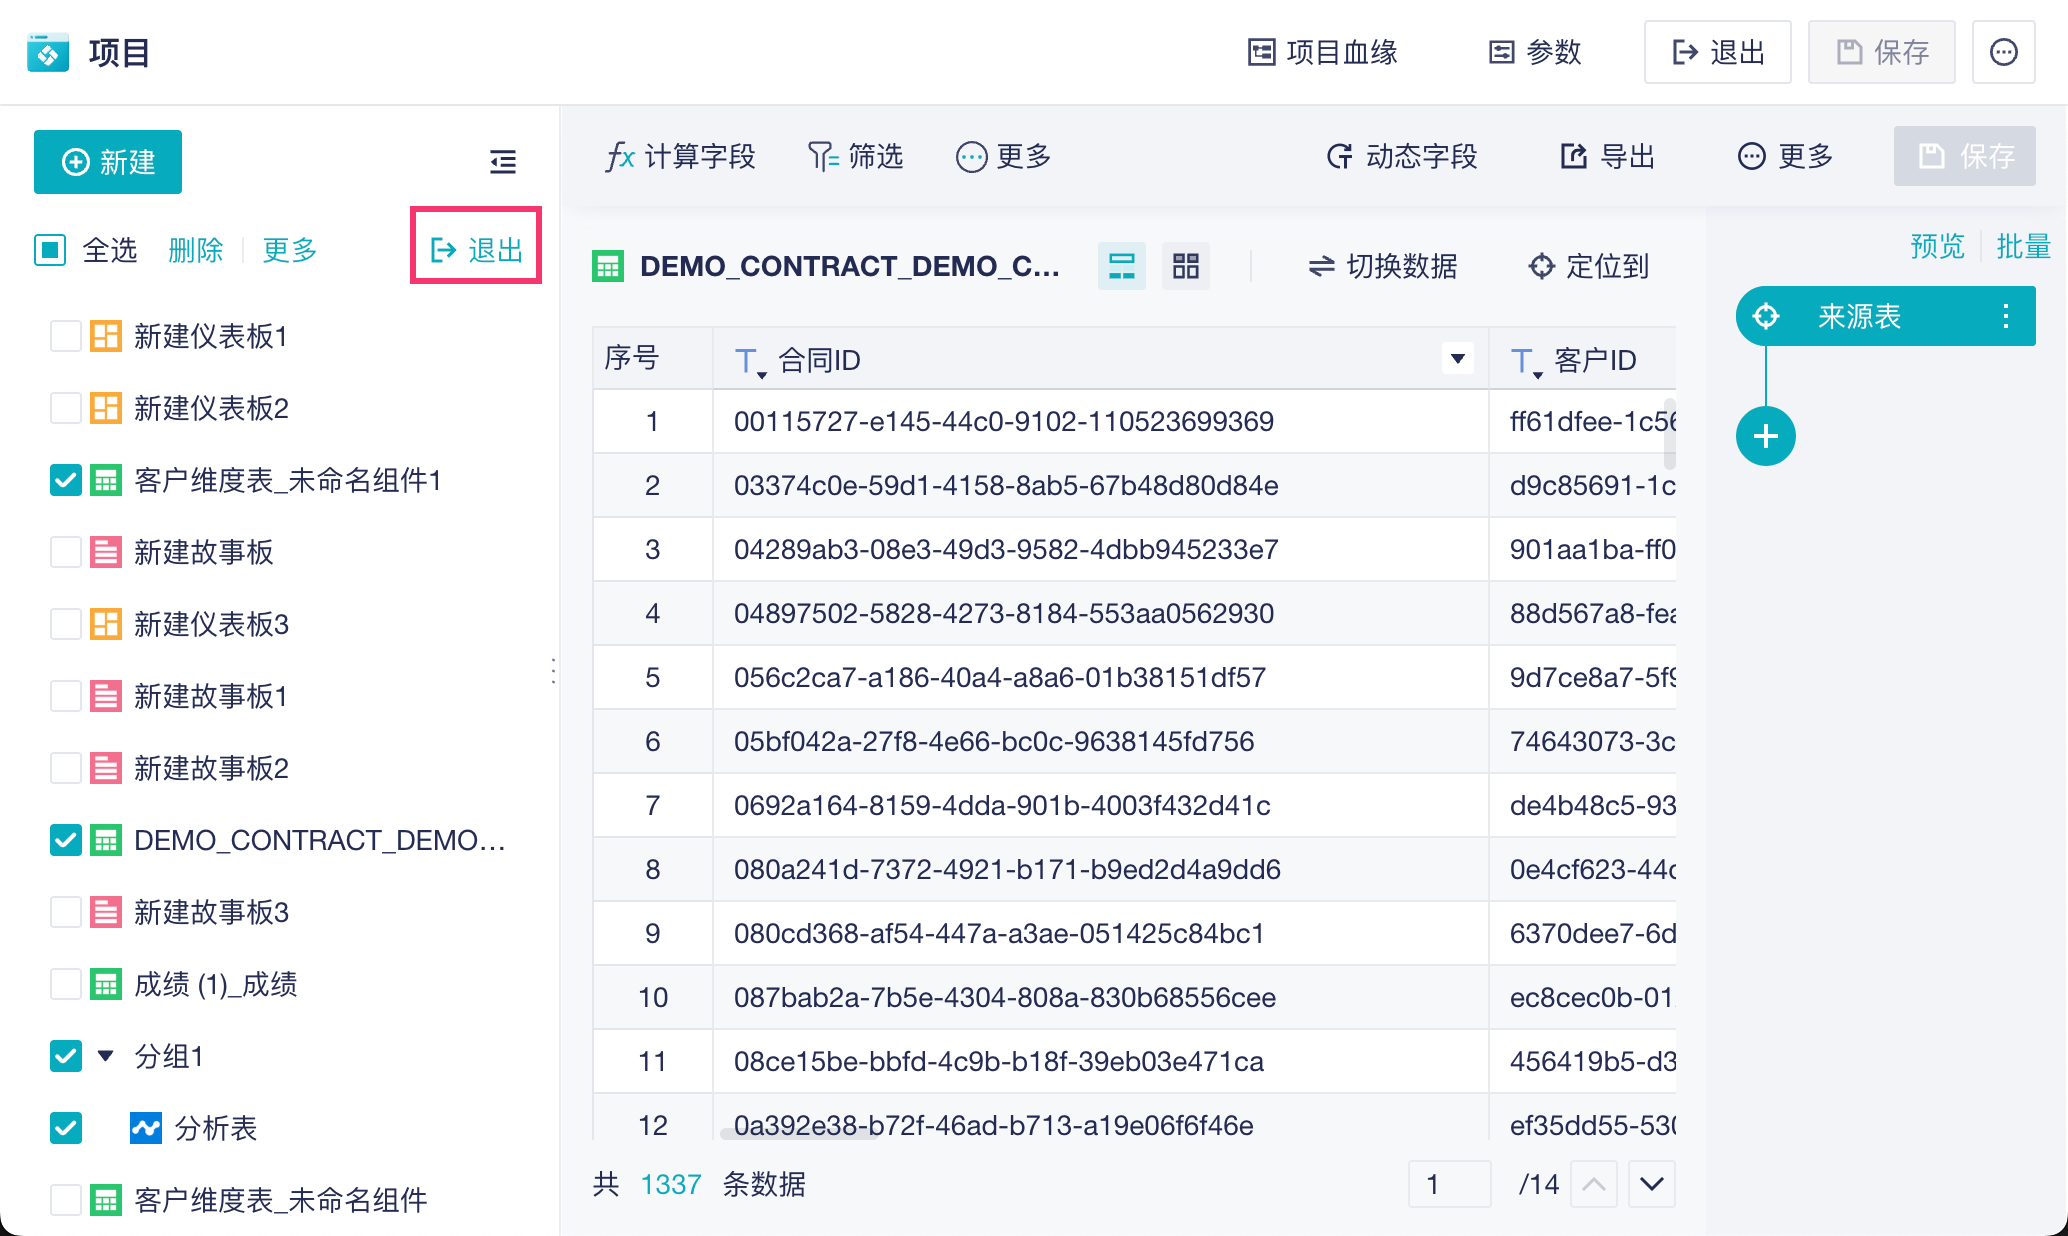This screenshot has height=1236, width=2068.
Task: Open the 项目血缘 view
Action: [1322, 52]
